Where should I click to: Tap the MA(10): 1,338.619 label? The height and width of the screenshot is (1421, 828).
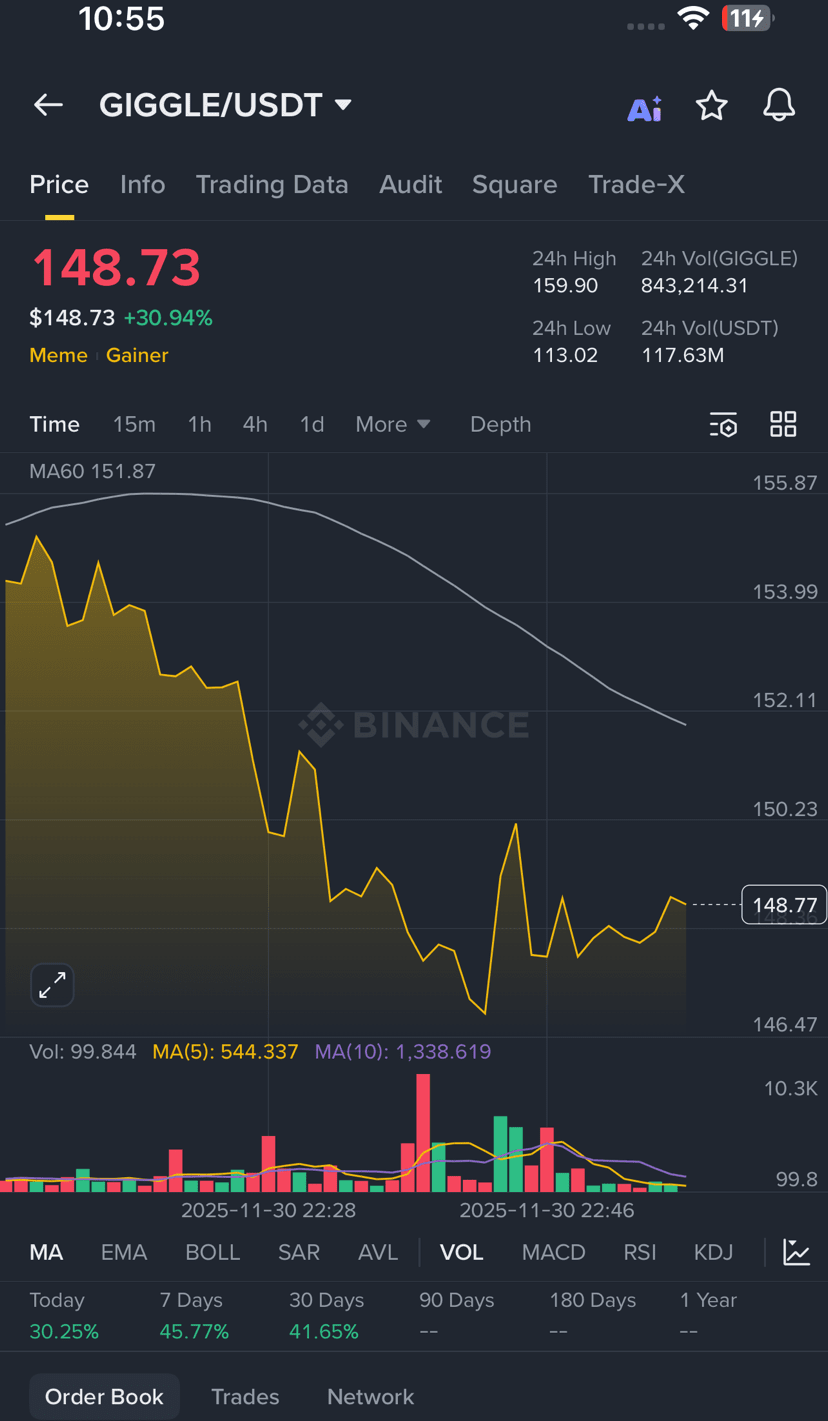click(403, 1052)
